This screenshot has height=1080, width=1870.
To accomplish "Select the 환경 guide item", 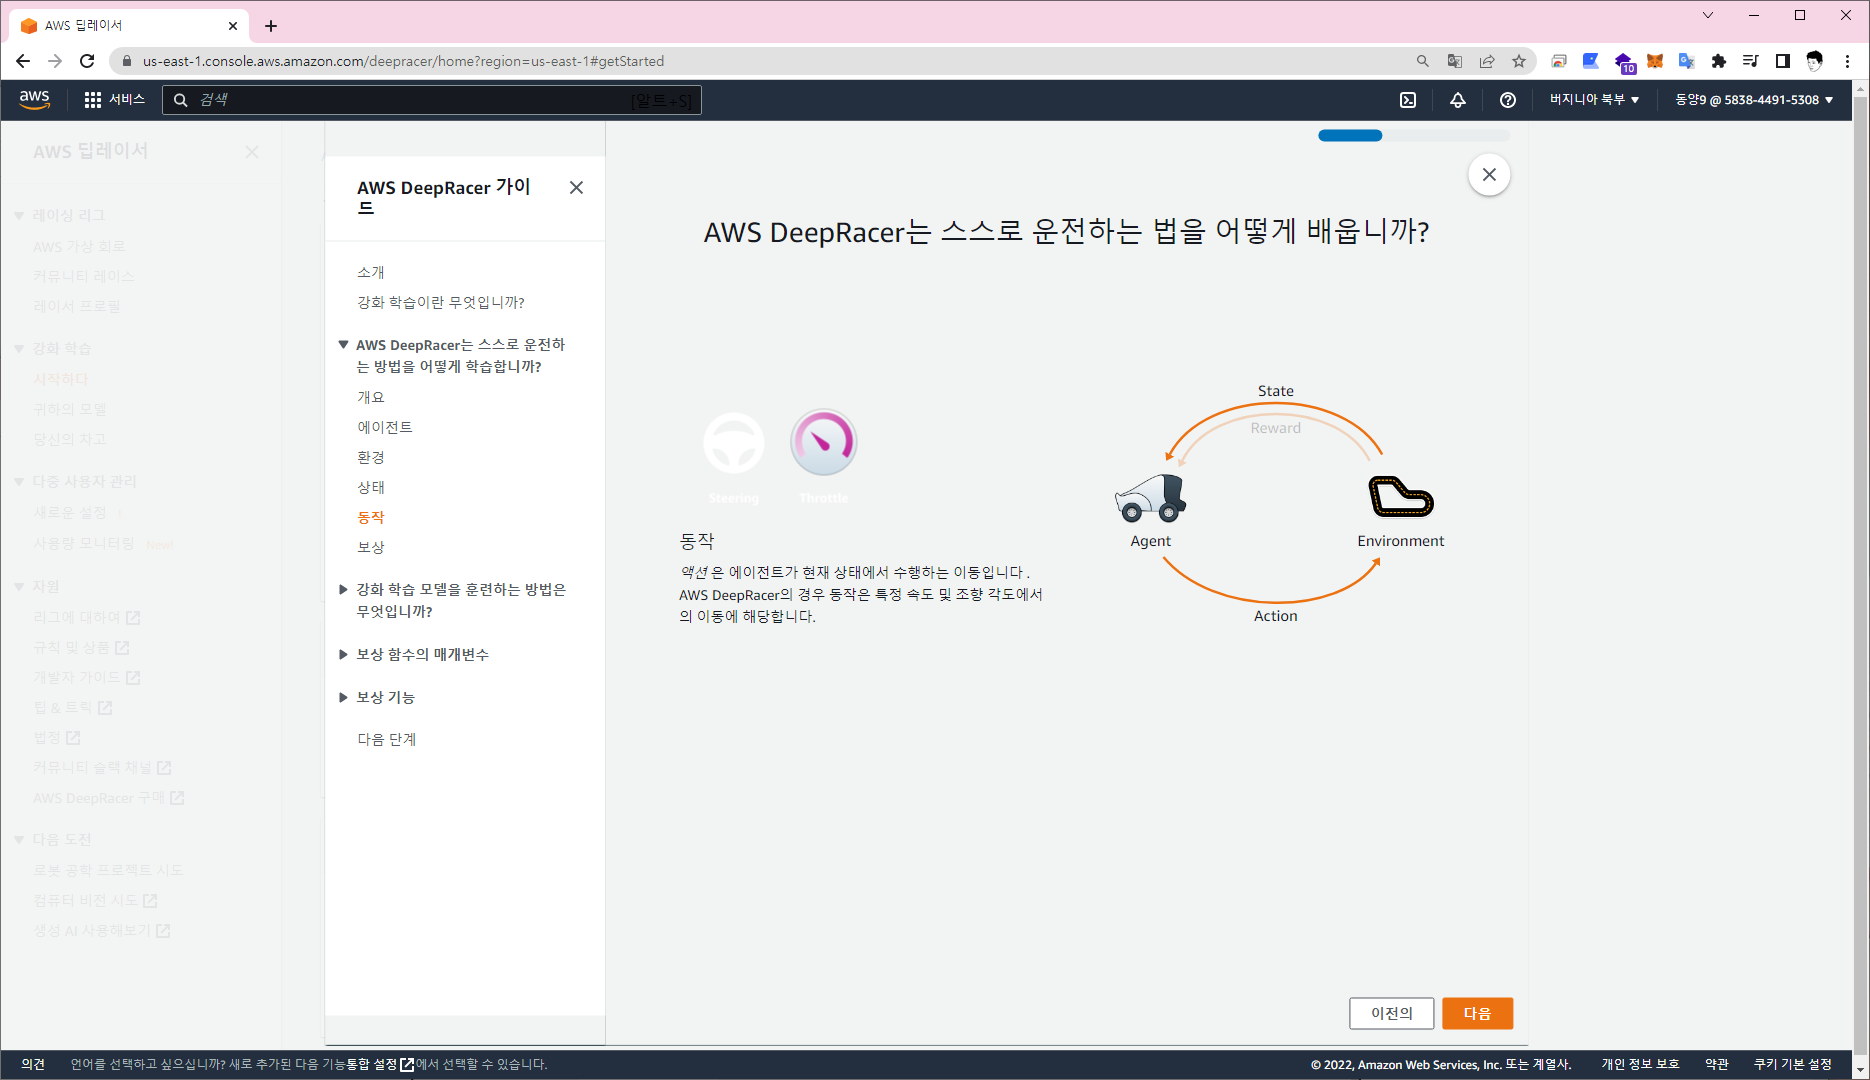I will click(371, 457).
